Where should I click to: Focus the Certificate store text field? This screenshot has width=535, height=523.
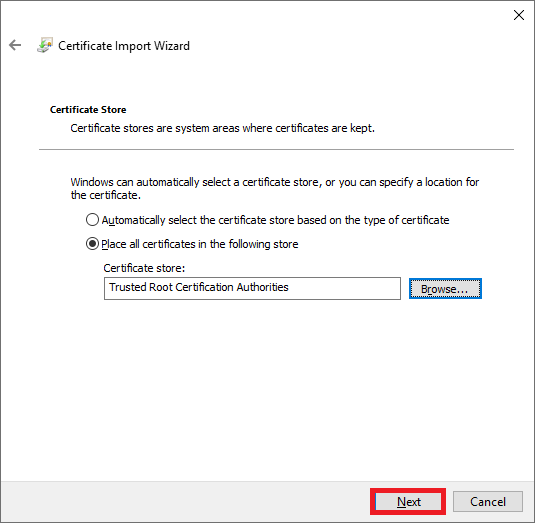[x=252, y=288]
